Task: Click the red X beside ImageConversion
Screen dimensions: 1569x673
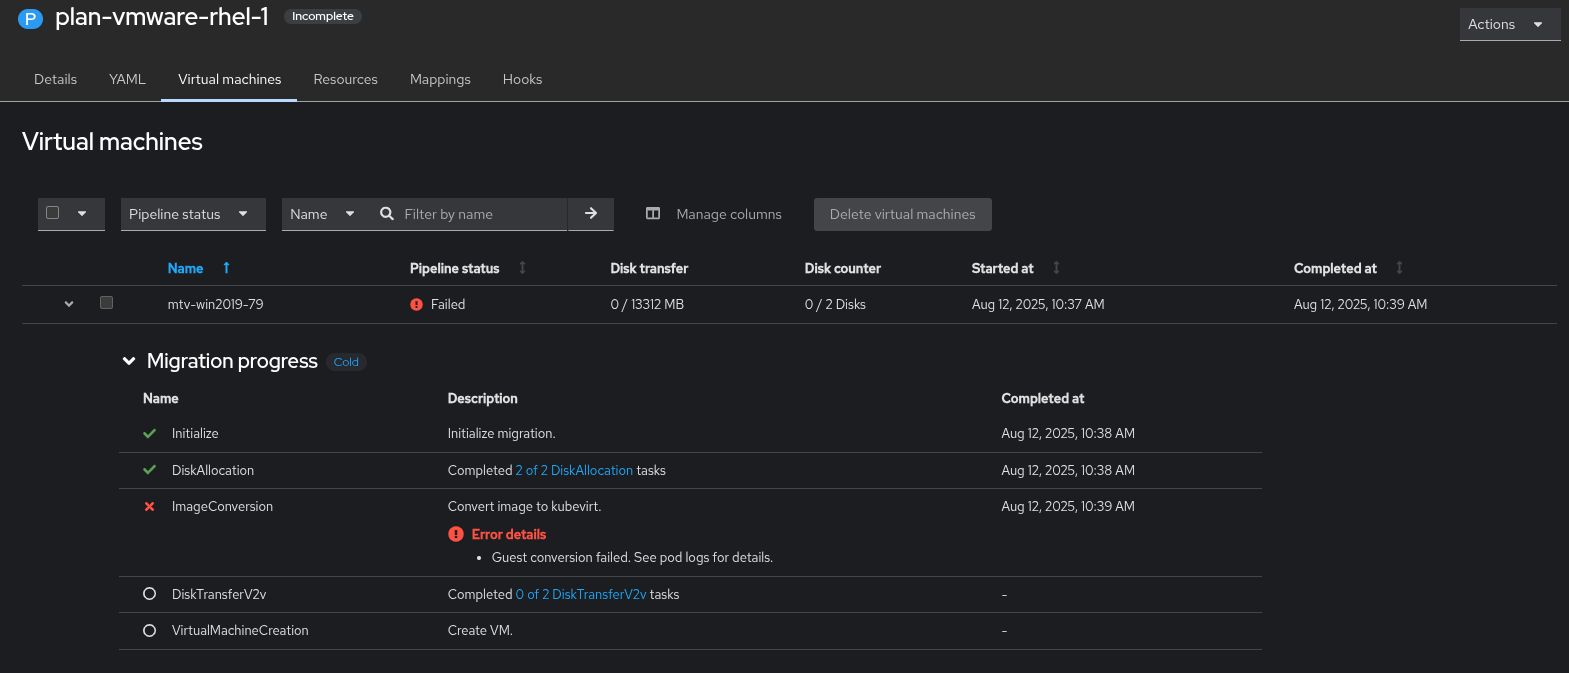Action: coord(149,507)
